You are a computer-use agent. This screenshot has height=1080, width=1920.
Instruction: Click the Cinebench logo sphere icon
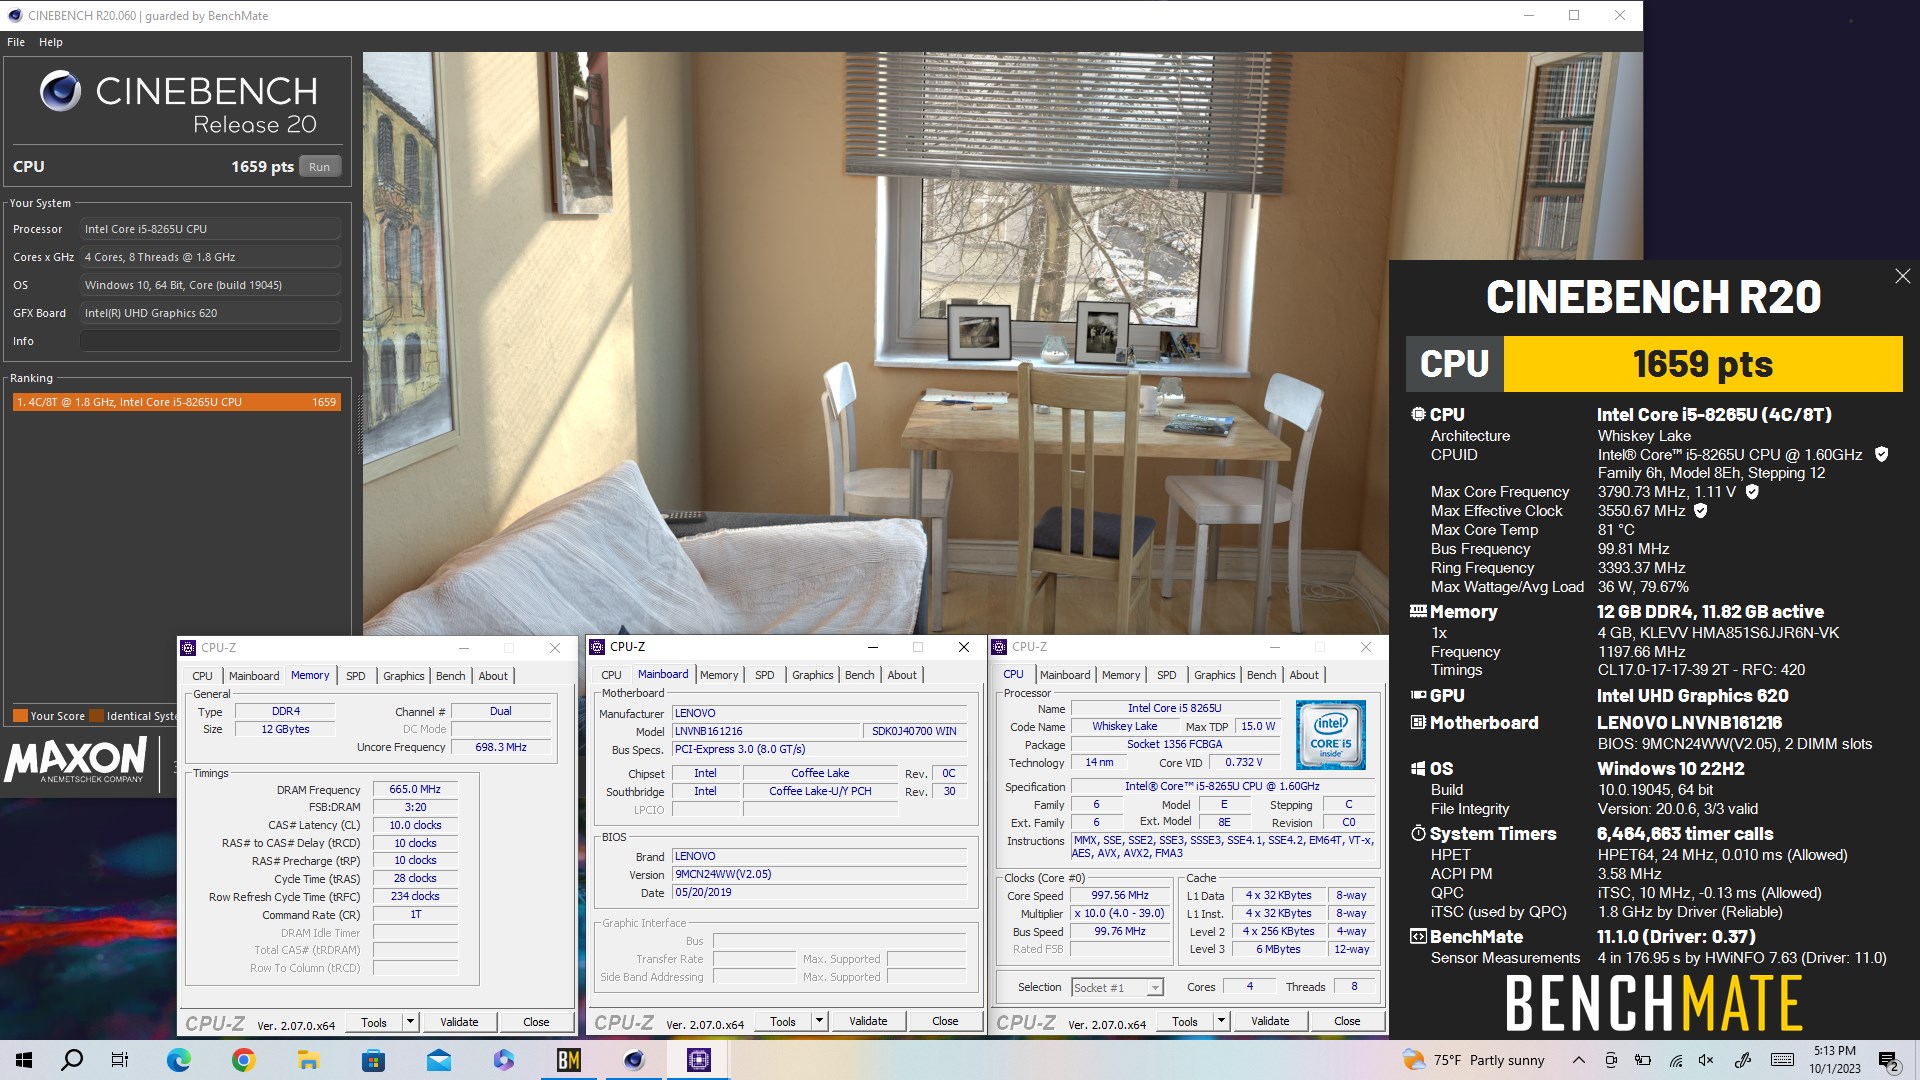coord(60,91)
